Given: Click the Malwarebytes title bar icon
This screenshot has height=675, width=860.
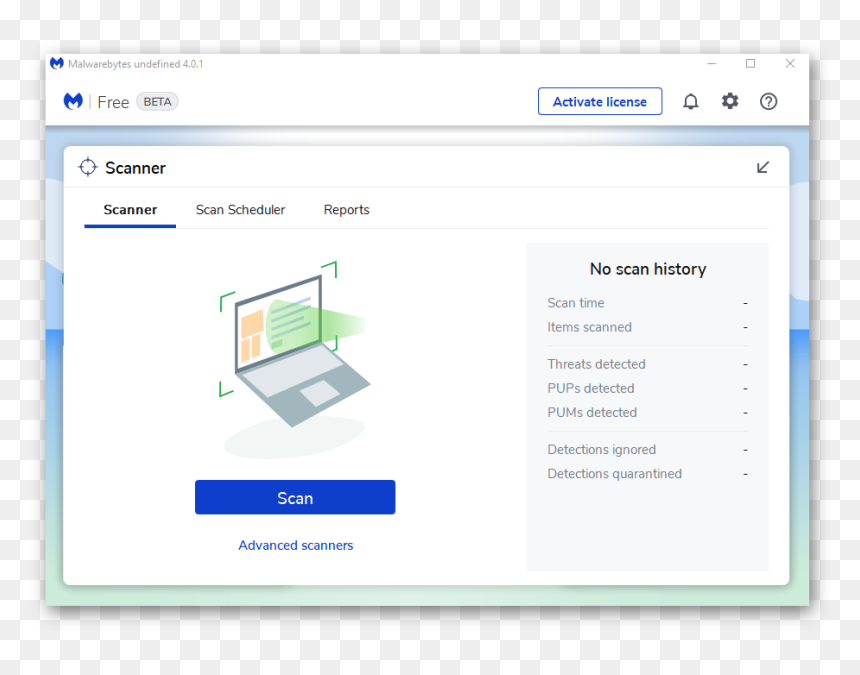Looking at the screenshot, I should point(56,64).
